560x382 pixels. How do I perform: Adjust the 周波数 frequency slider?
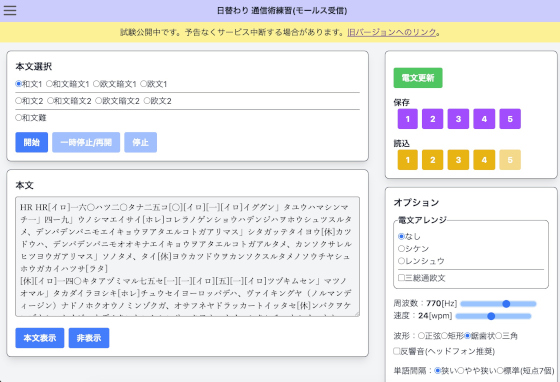(x=498, y=304)
